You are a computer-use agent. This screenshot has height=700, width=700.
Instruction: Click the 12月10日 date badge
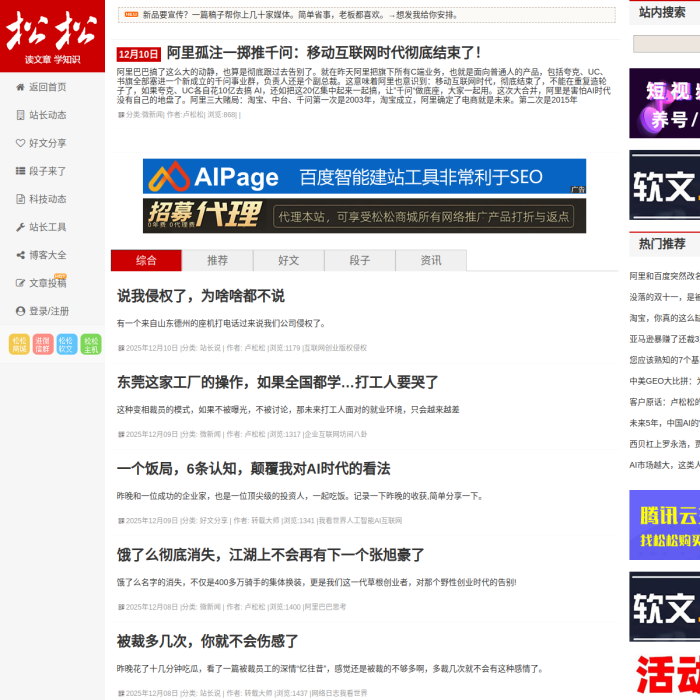point(138,54)
